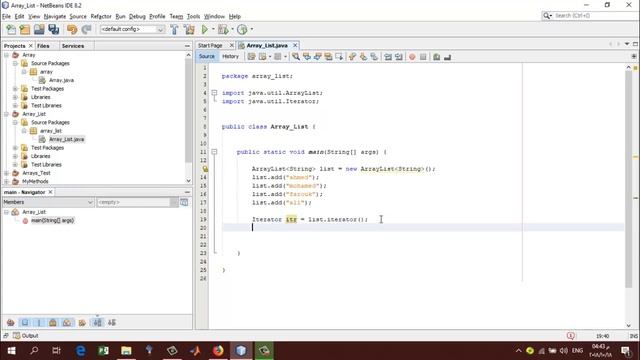640x360 pixels.
Task: Open the File menu
Action: tap(6, 16)
